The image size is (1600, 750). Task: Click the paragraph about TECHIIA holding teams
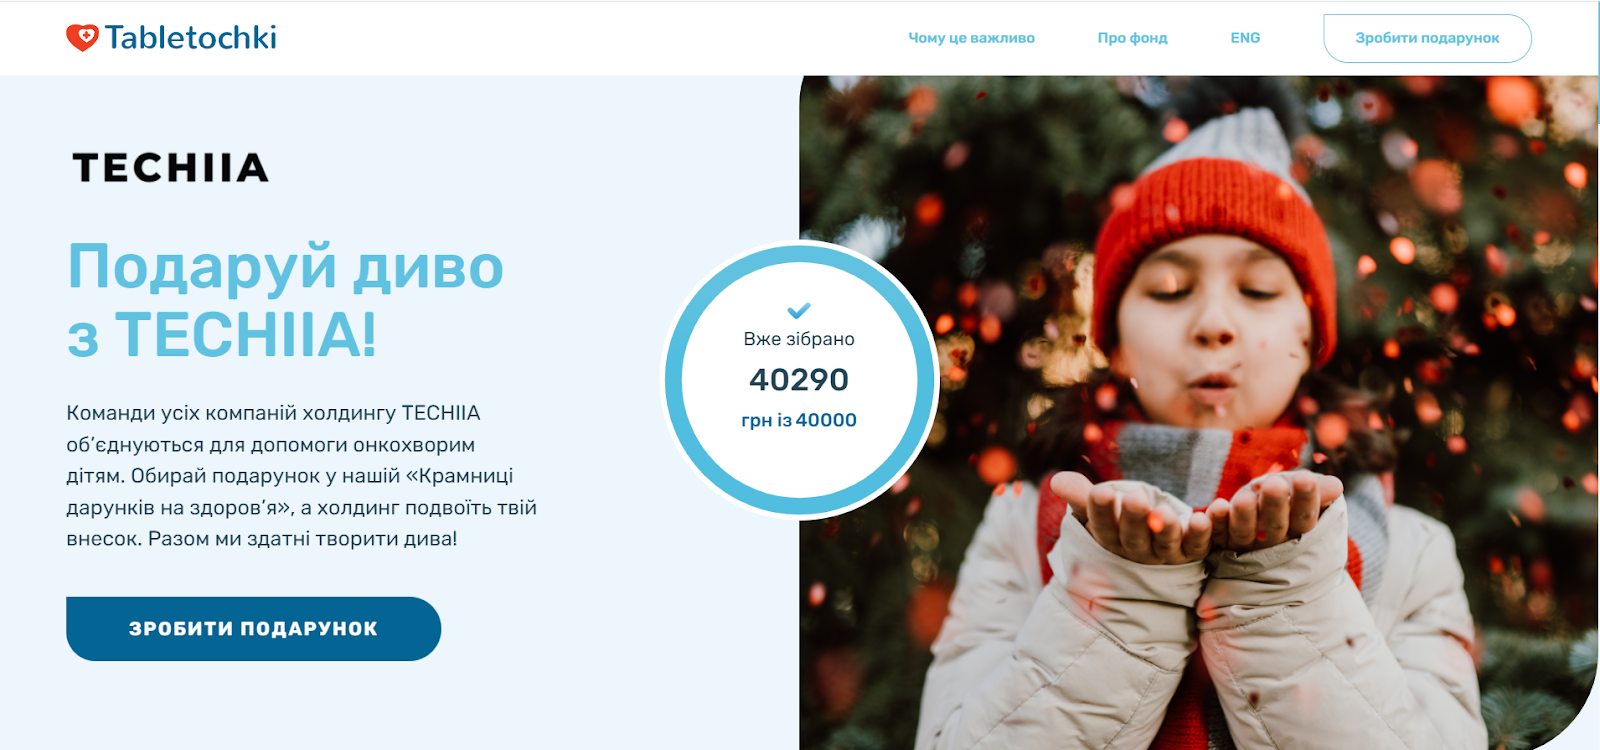tap(301, 476)
